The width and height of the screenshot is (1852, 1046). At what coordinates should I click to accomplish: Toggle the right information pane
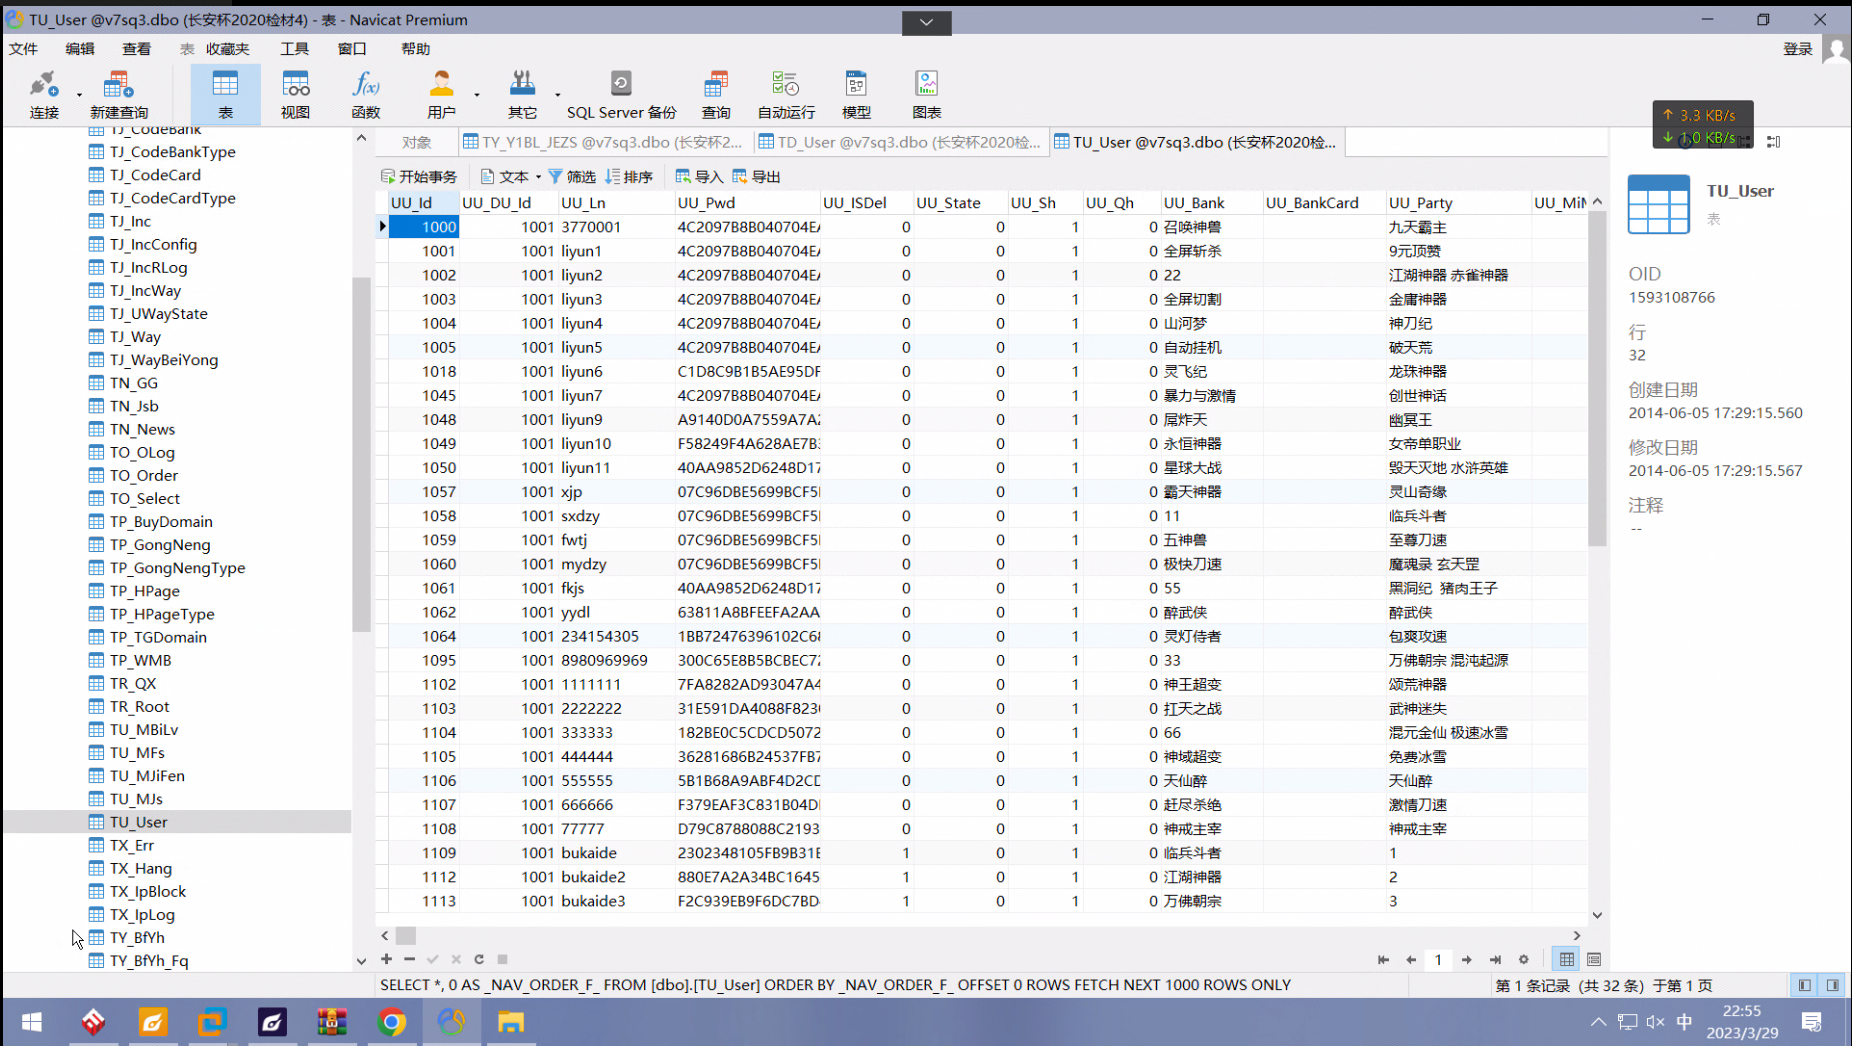[x=1832, y=985]
